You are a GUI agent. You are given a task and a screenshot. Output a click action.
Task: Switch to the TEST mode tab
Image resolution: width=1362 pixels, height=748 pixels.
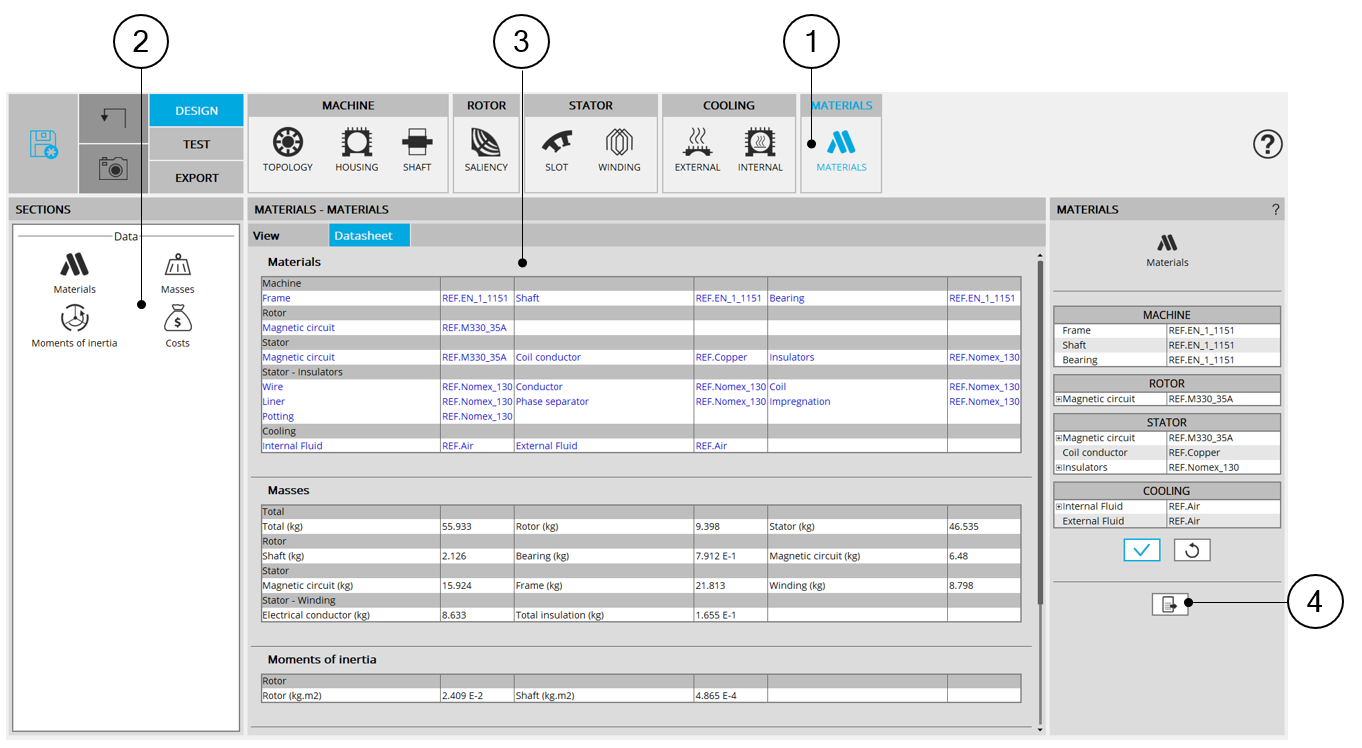point(196,144)
